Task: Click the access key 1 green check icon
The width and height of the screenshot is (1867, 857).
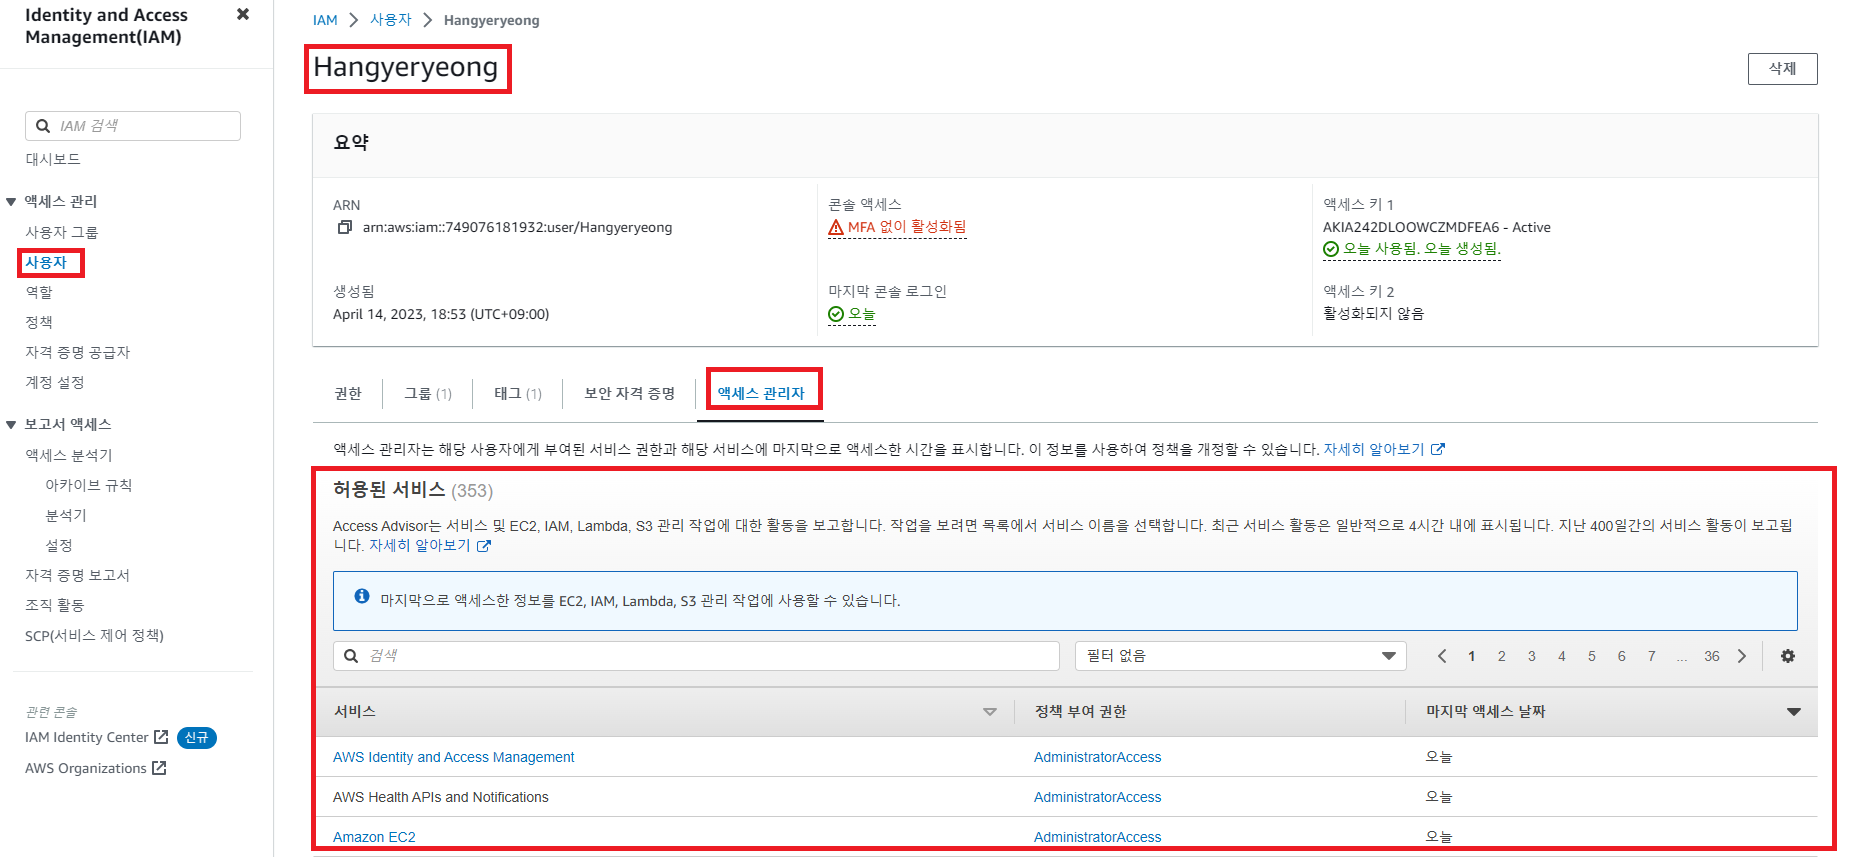Action: coord(1331,249)
